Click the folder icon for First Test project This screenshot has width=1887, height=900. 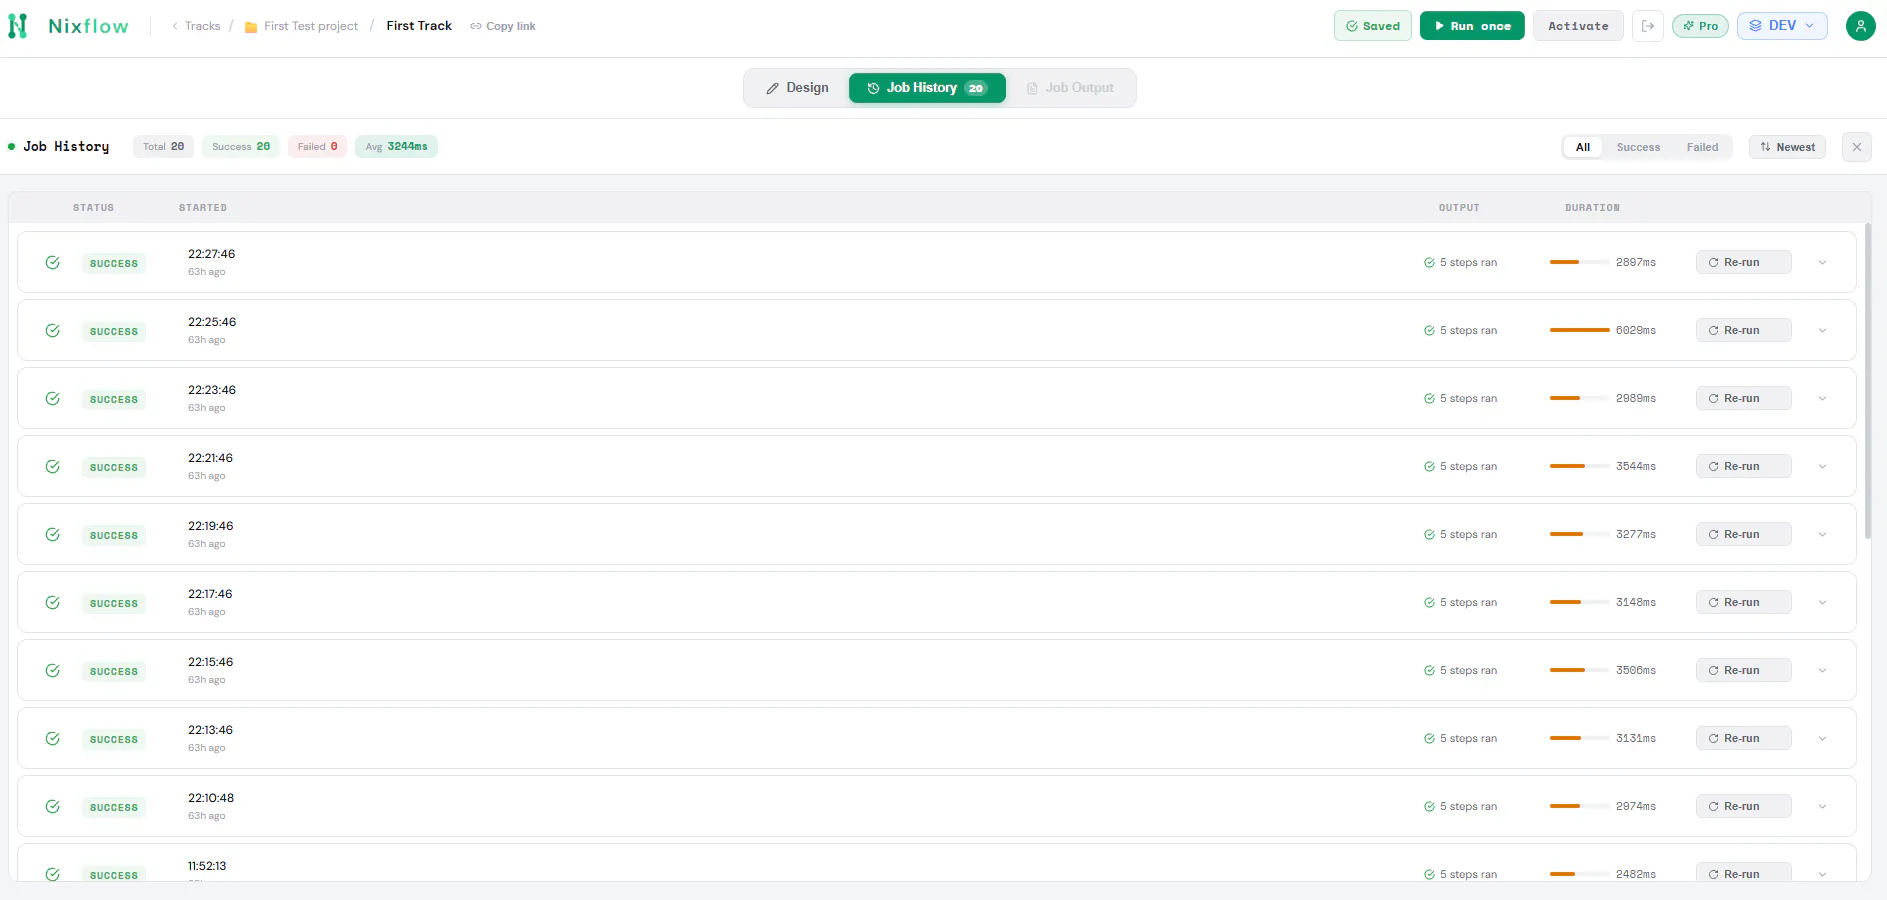click(251, 27)
